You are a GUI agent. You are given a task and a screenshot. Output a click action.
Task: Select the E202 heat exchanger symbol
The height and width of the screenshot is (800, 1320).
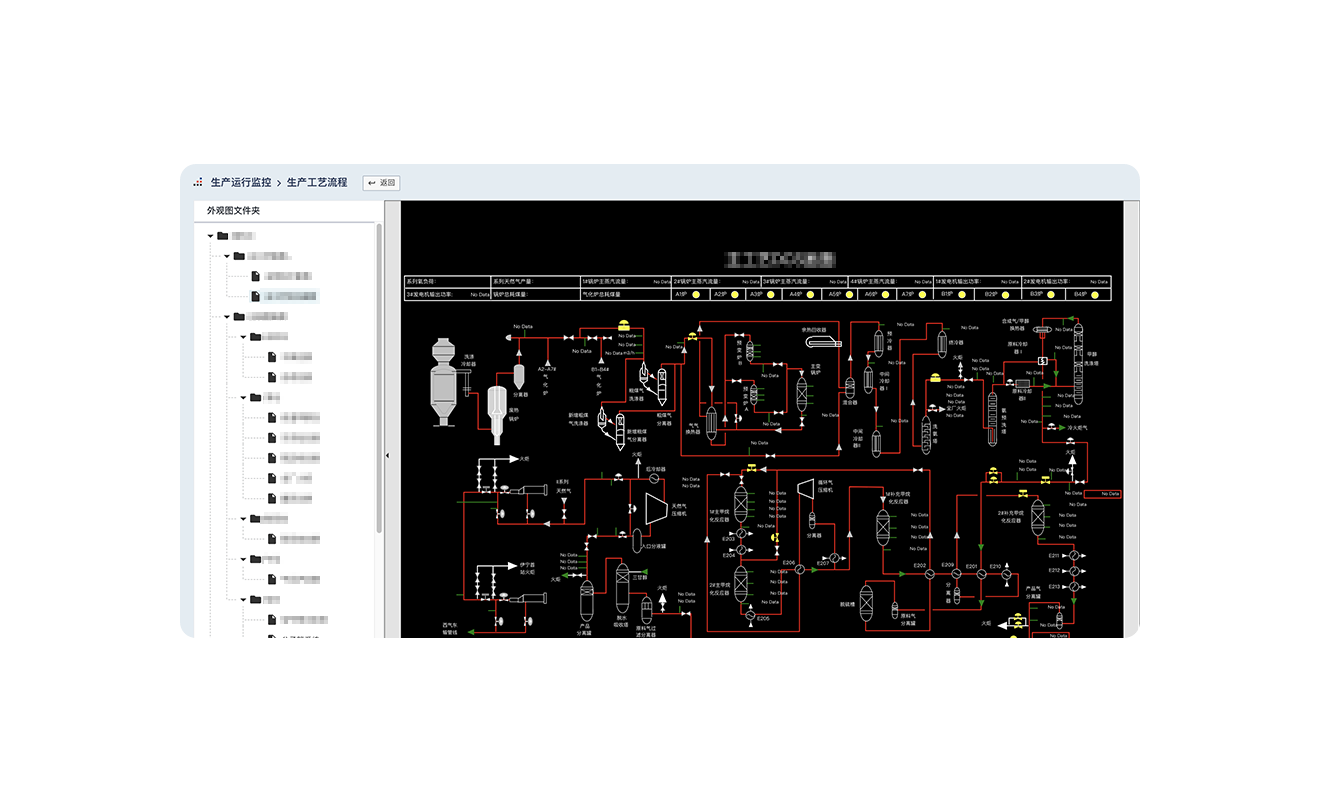(x=930, y=574)
